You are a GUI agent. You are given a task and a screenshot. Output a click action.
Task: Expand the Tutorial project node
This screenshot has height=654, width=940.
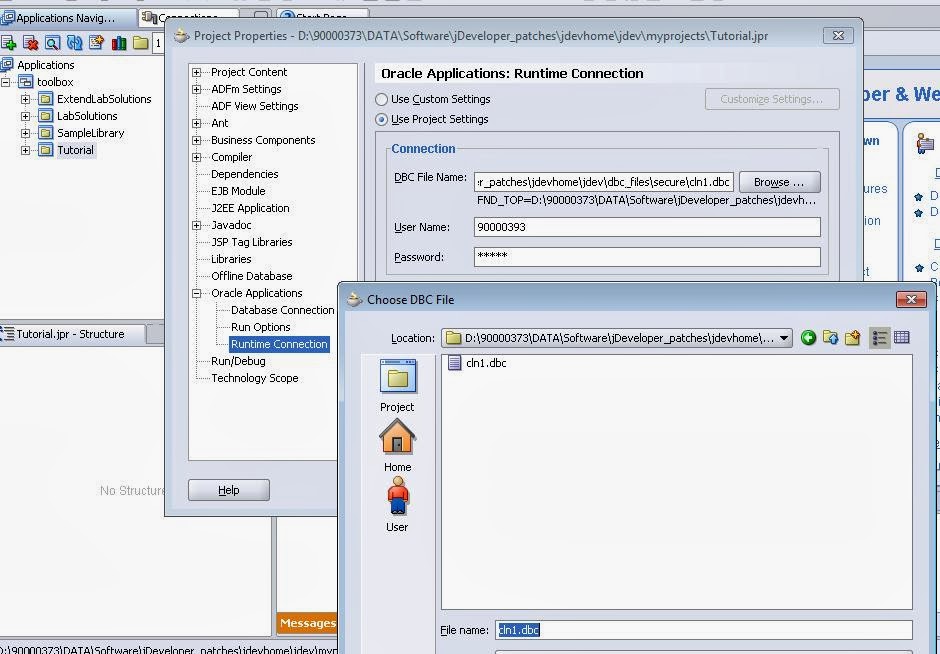25,150
